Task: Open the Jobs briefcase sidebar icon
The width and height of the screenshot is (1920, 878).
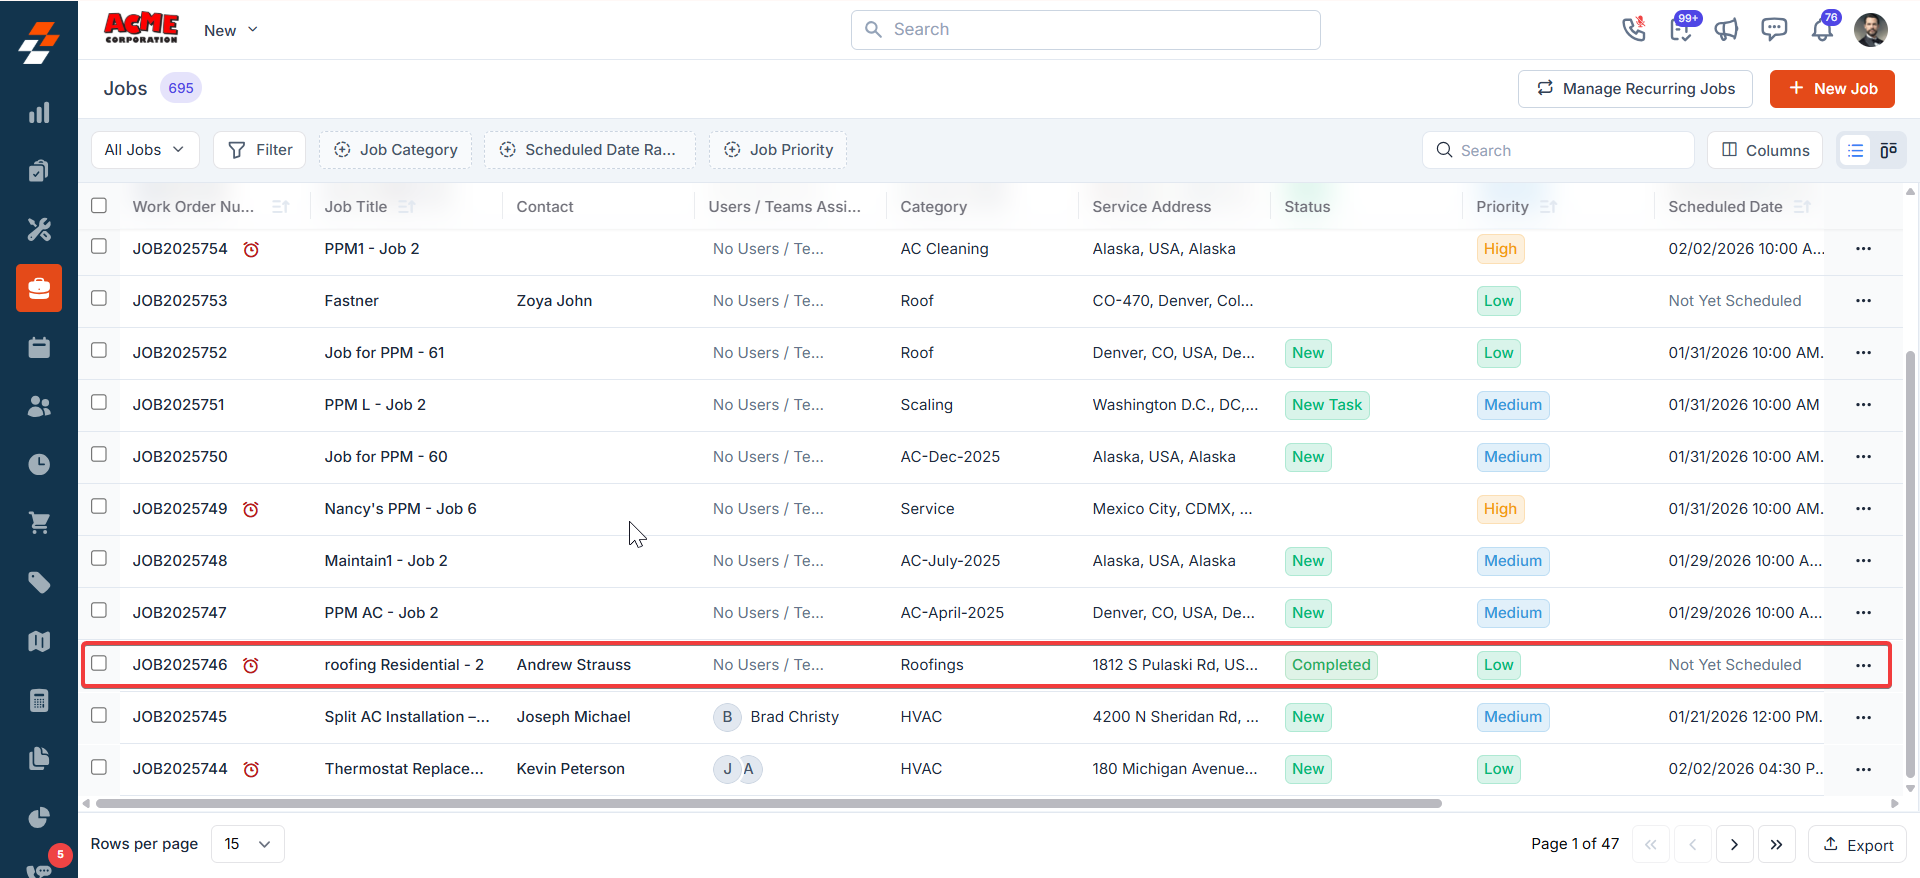Action: [x=39, y=288]
